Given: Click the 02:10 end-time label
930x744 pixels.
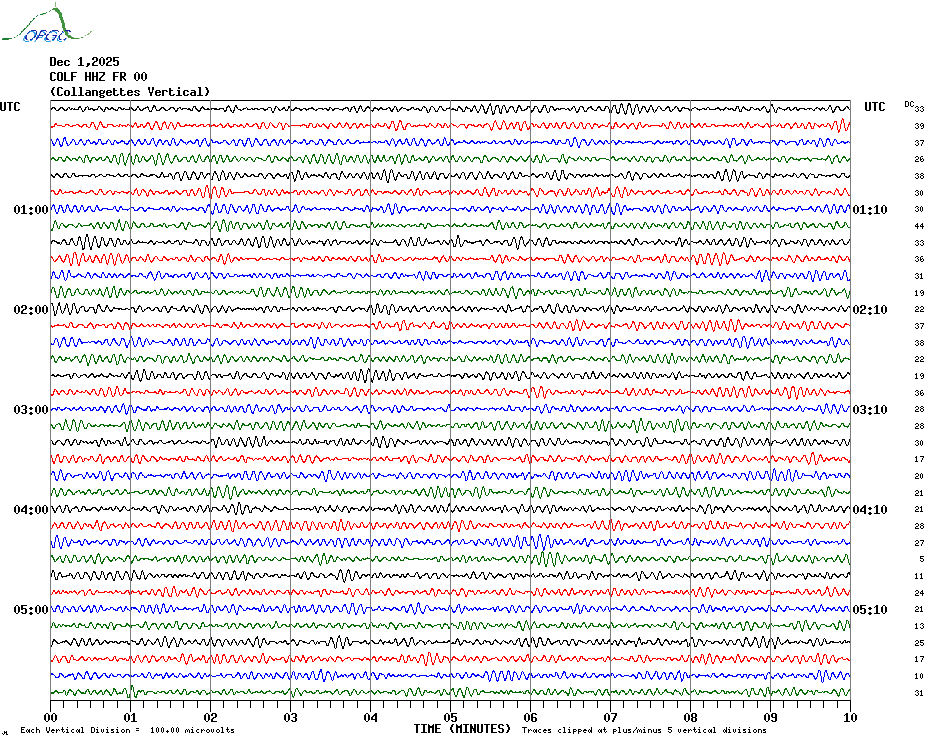Looking at the screenshot, I should coord(870,310).
